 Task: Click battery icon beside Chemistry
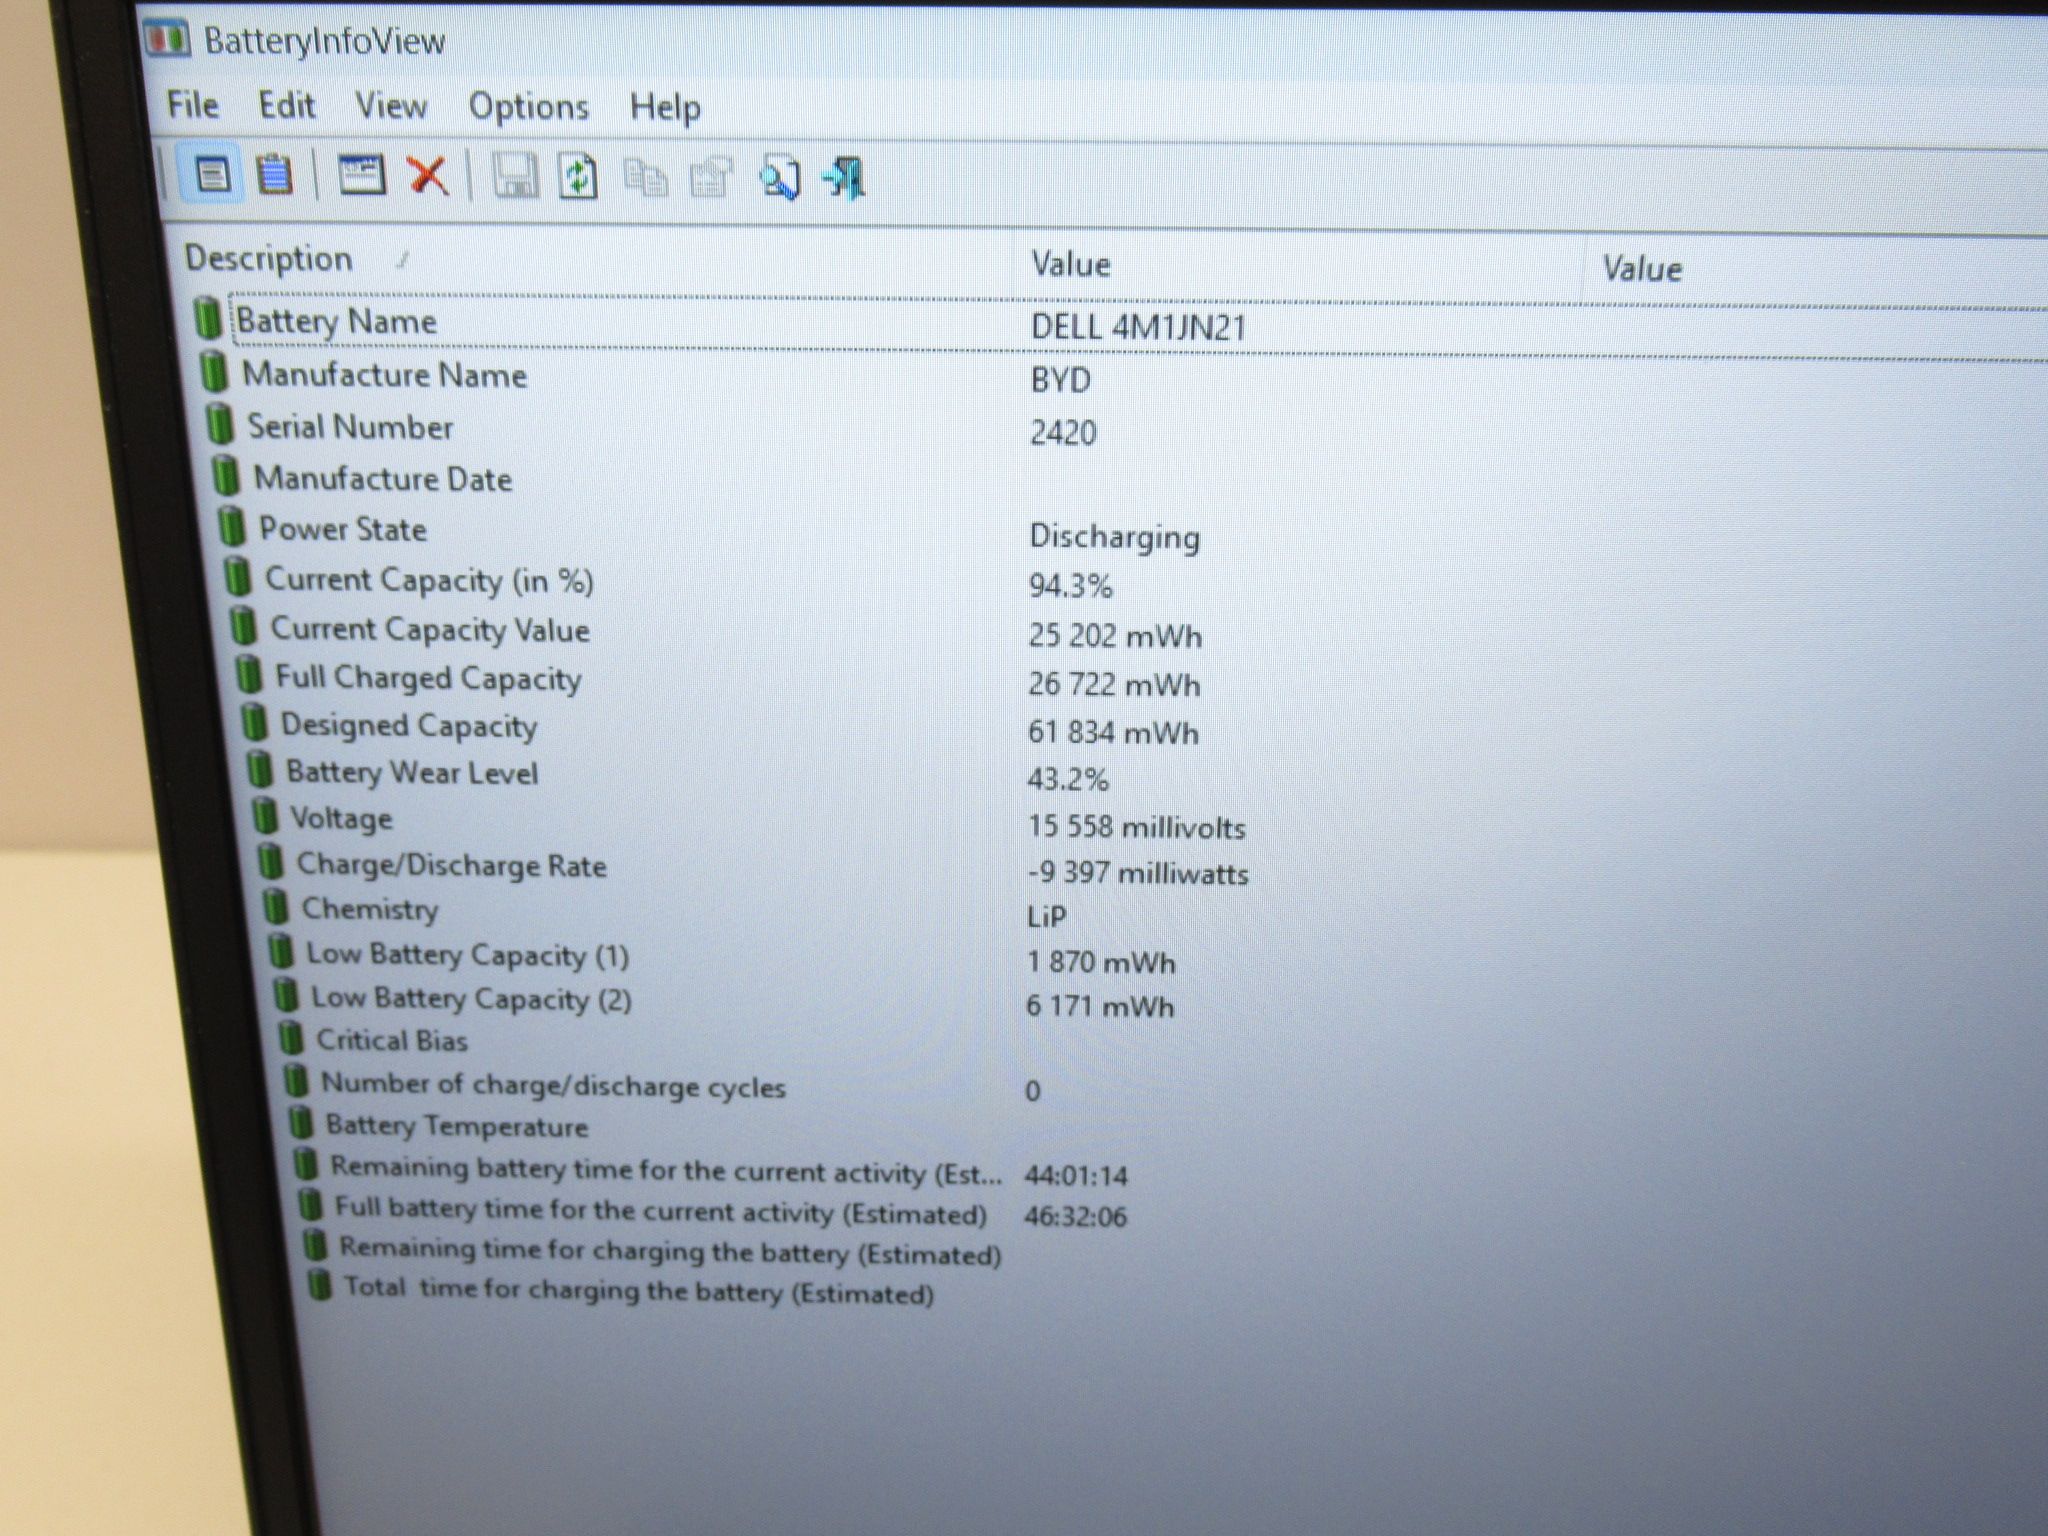[x=275, y=906]
